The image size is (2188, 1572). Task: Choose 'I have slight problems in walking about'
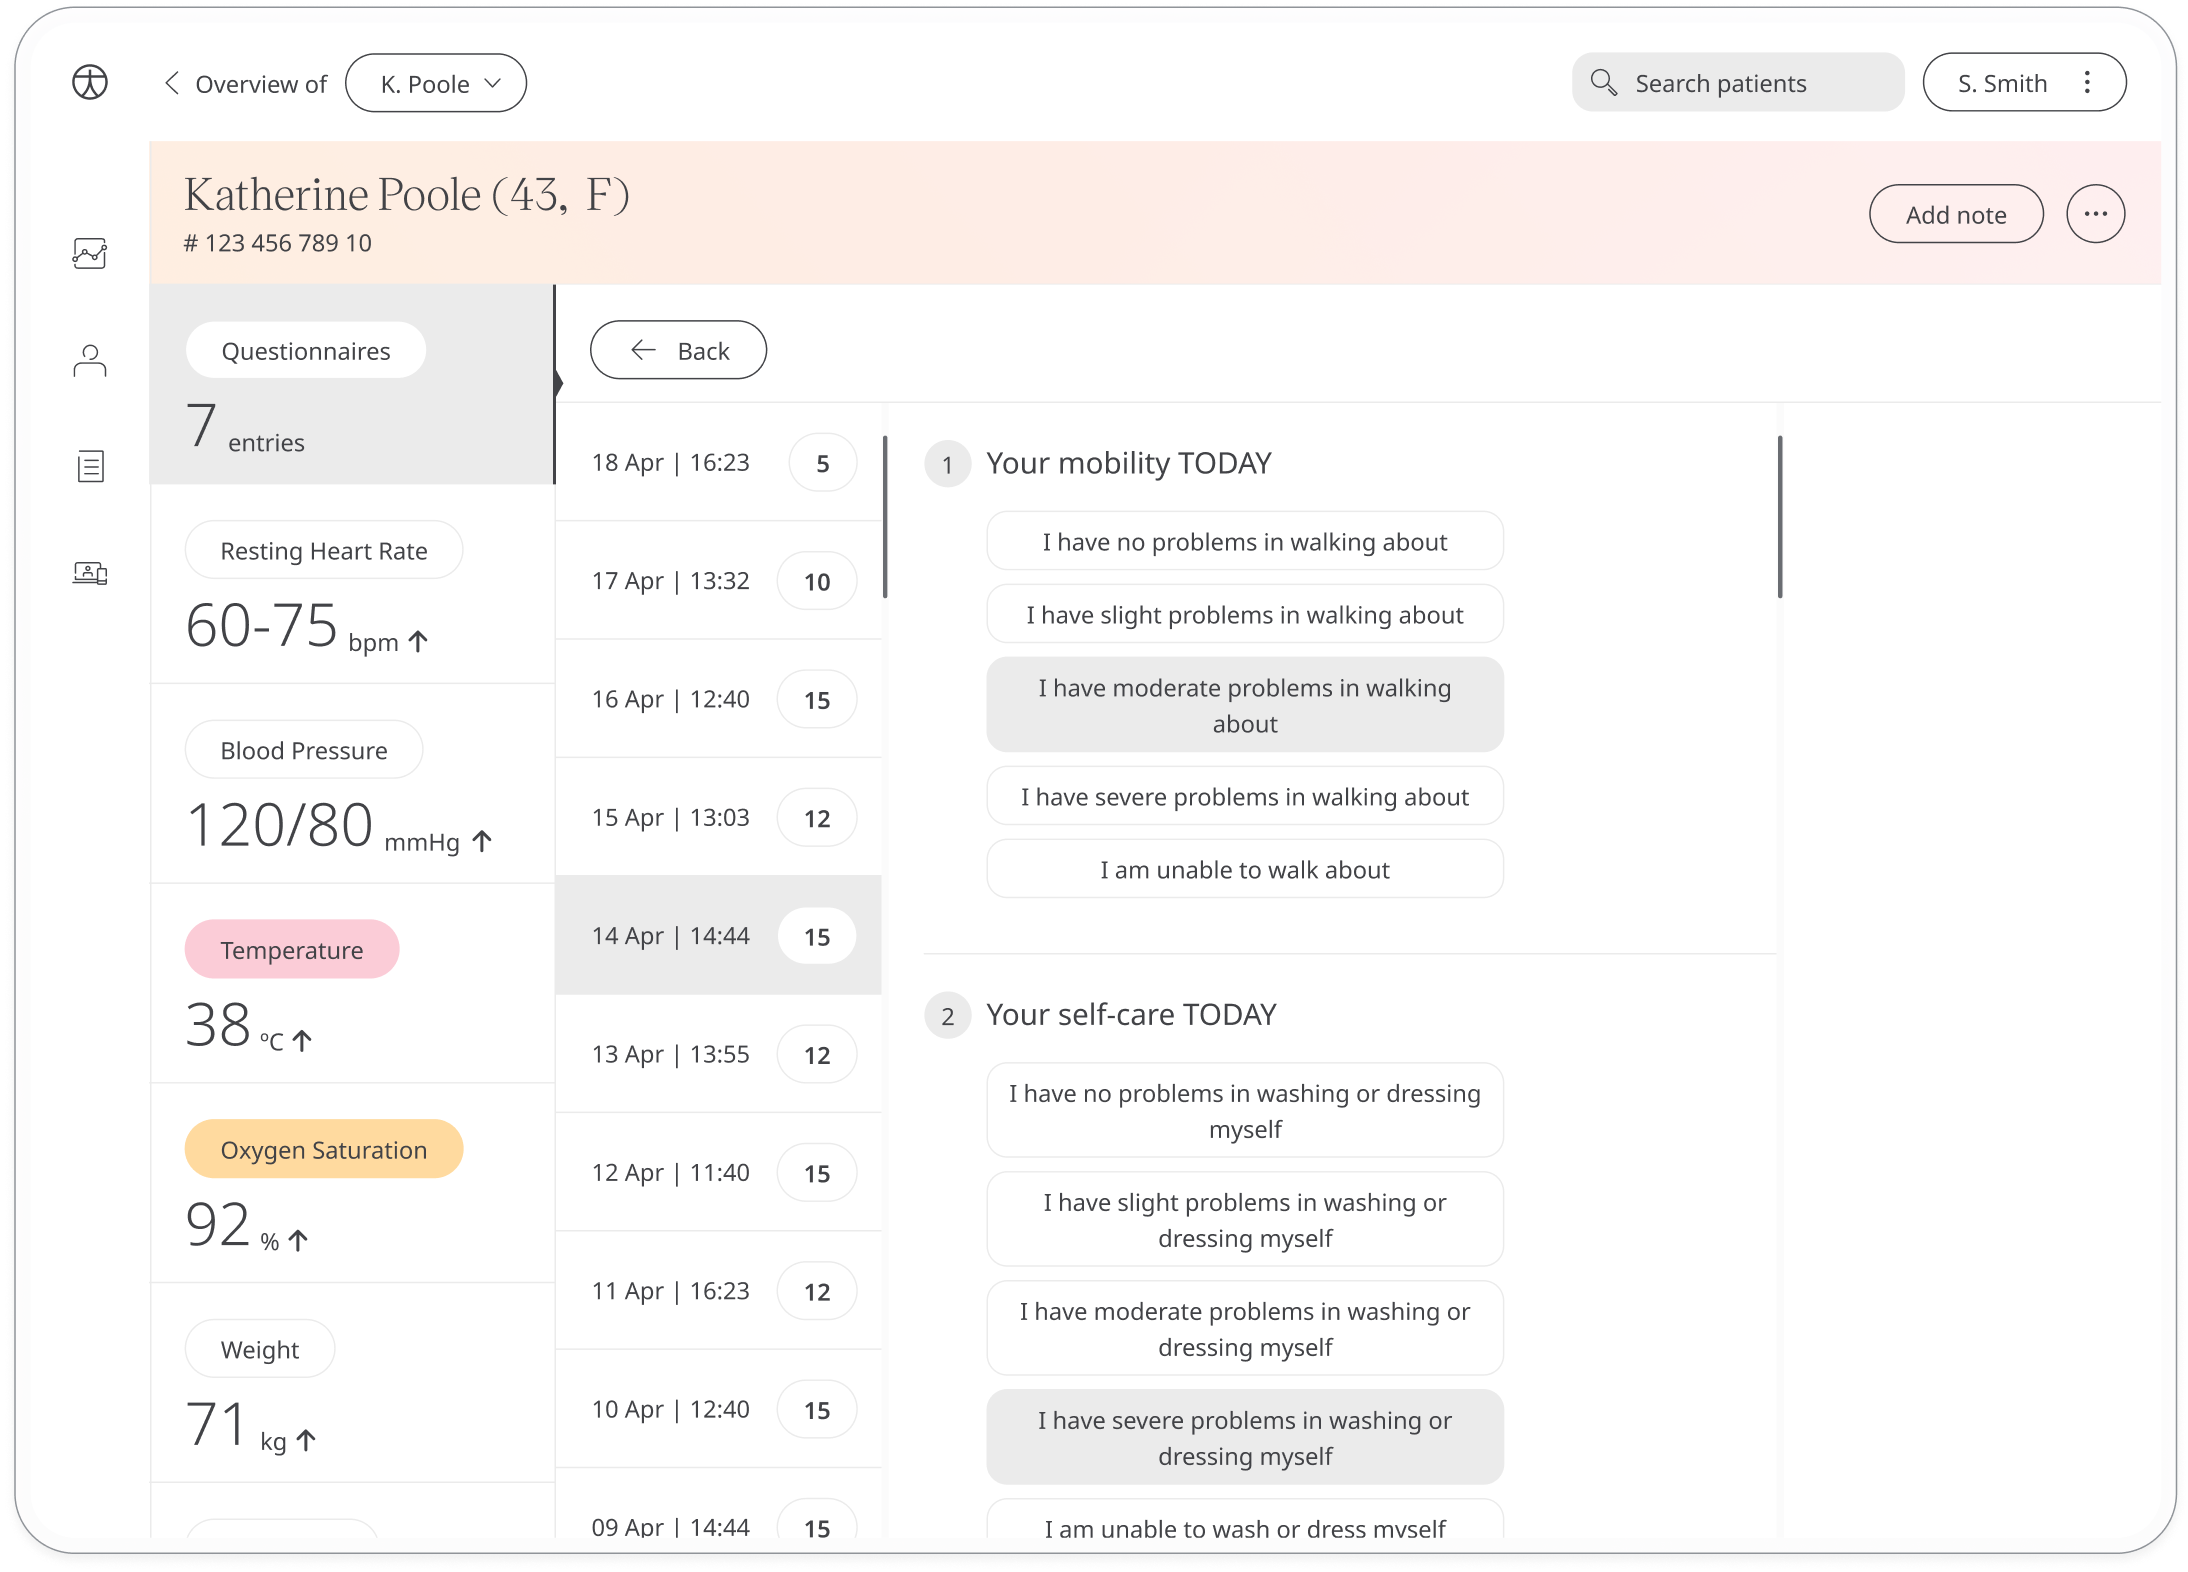pos(1245,614)
